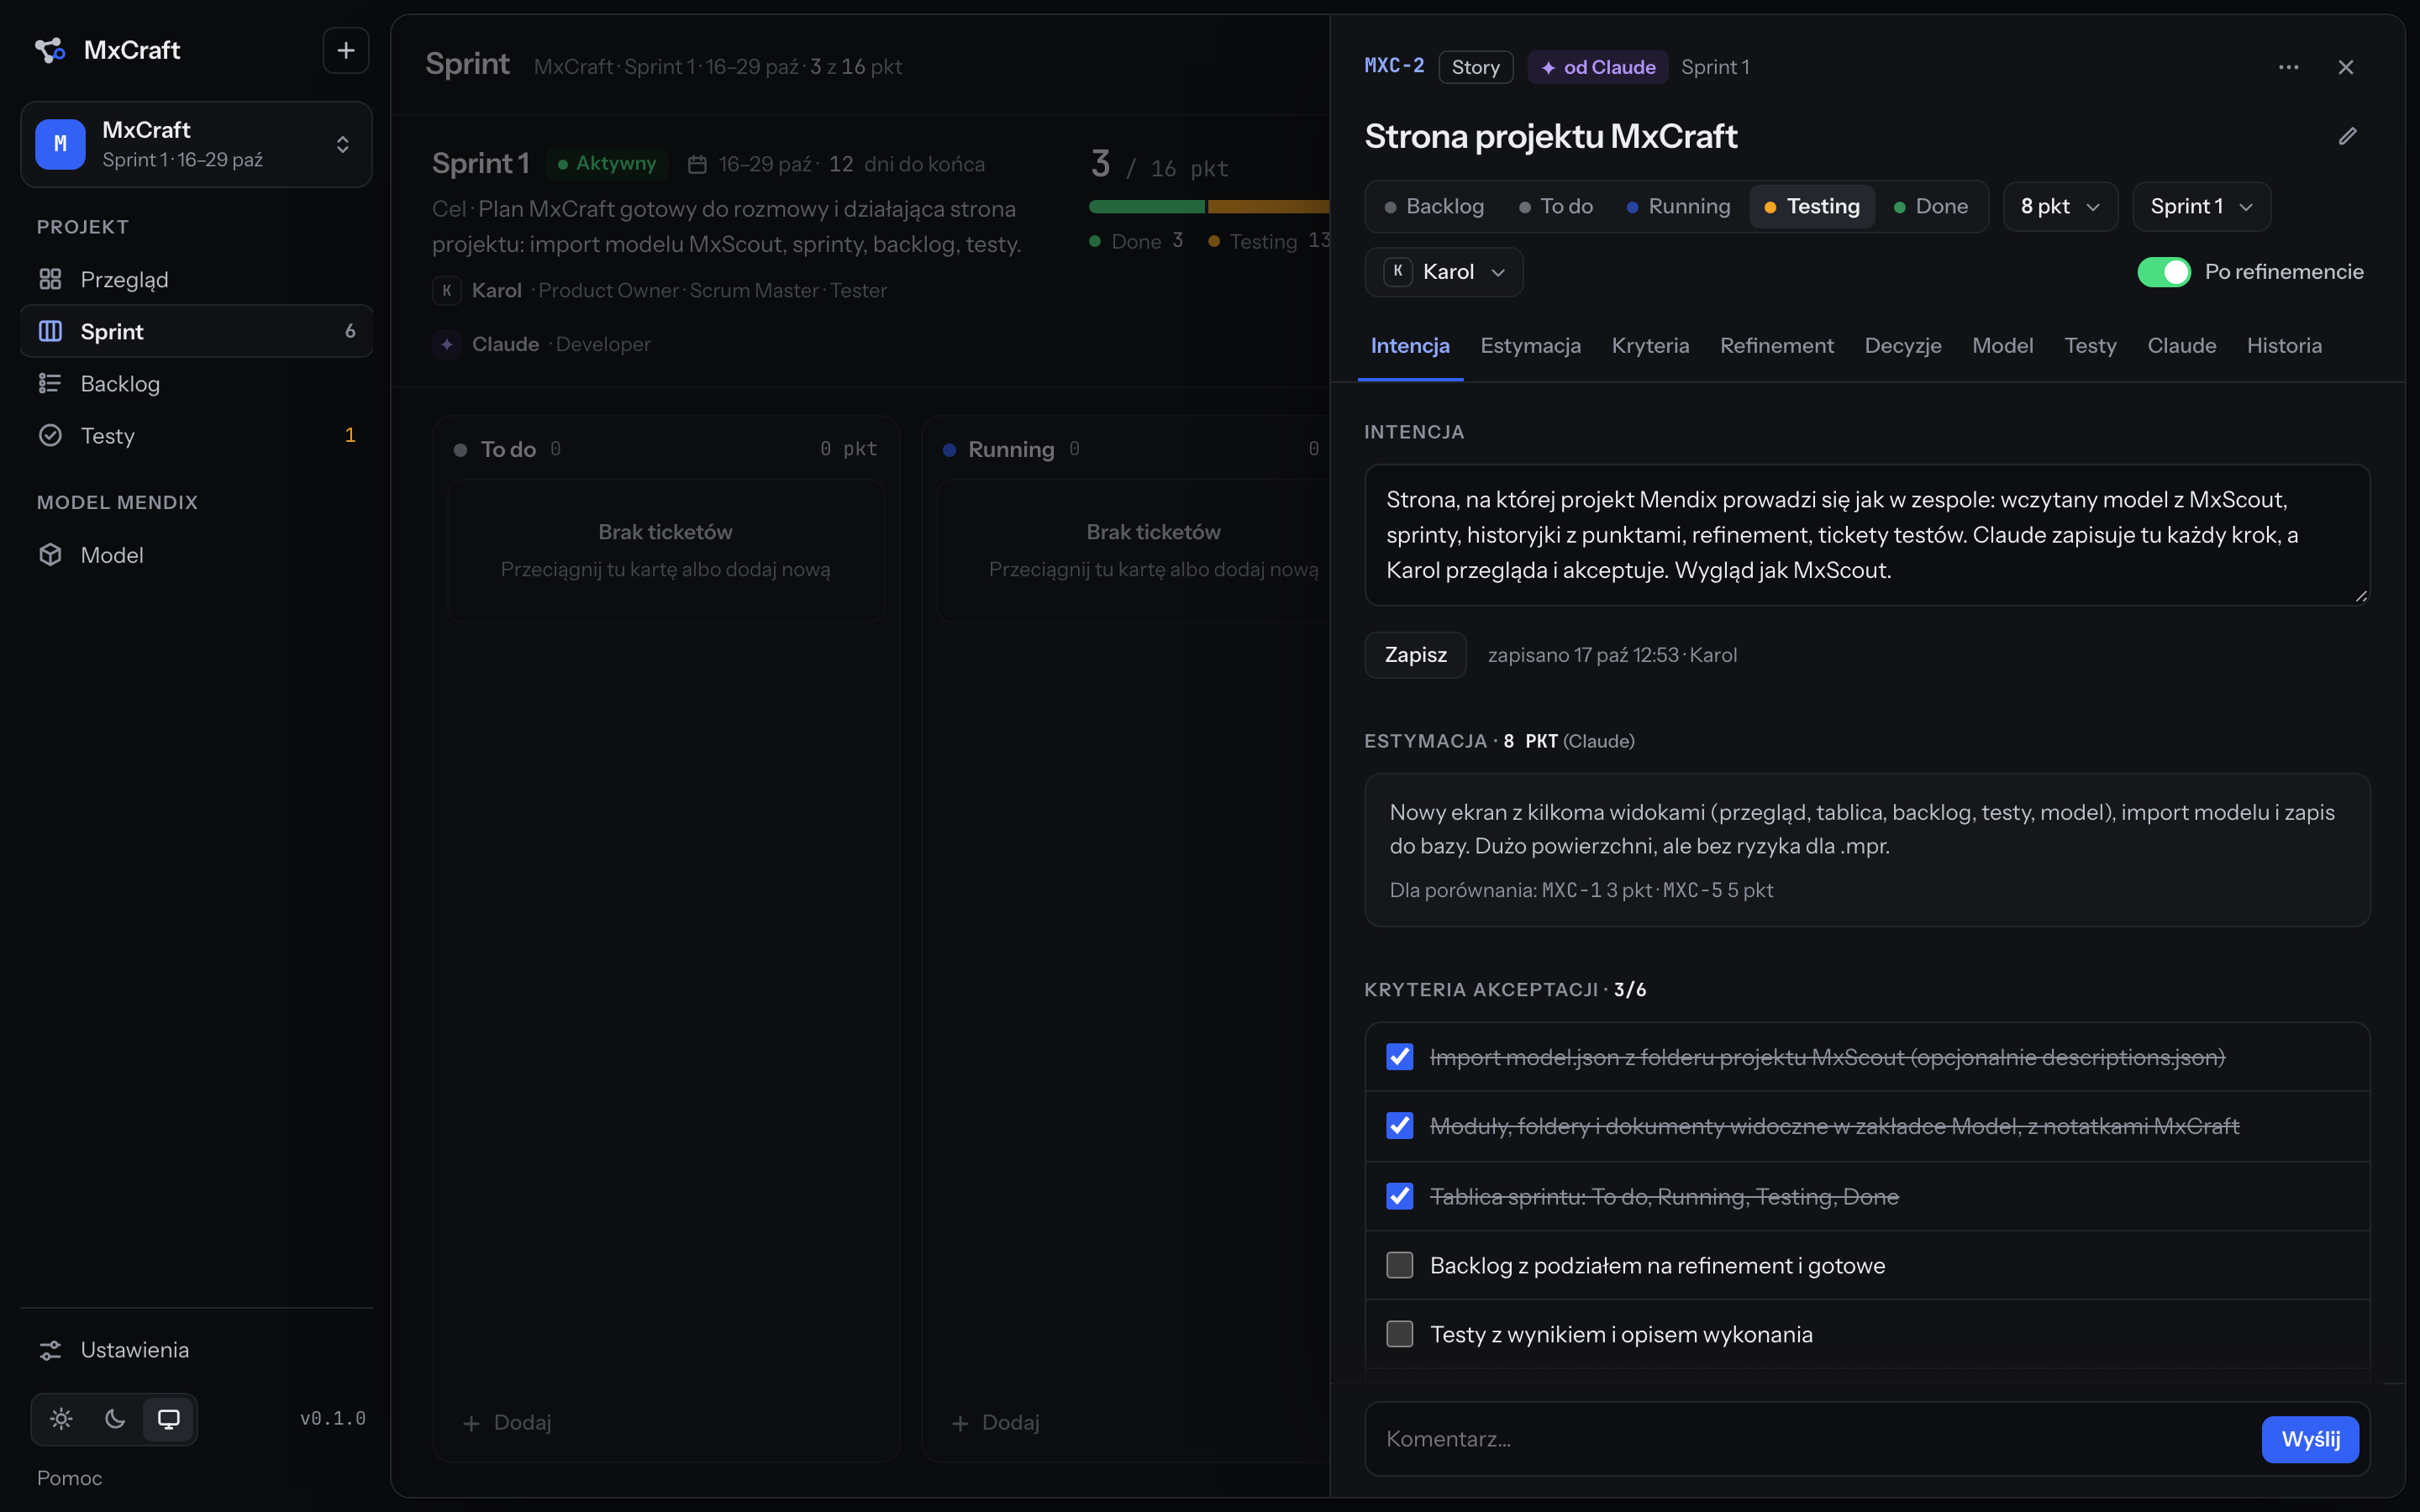This screenshot has width=2420, height=1512.
Task: Switch to dark theme moon icon
Action: (x=115, y=1419)
